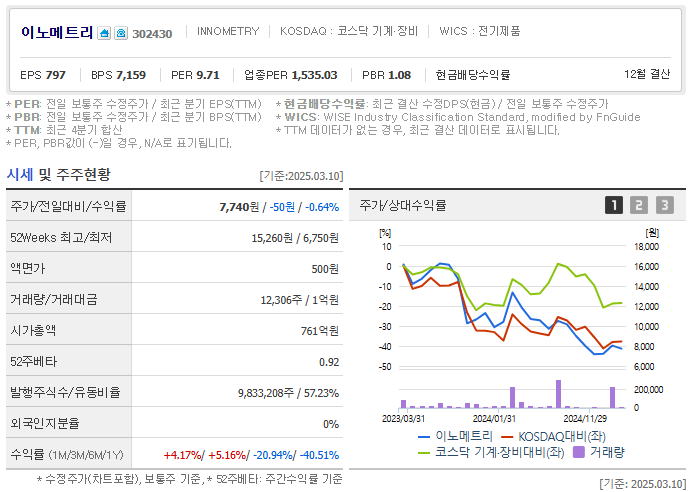Click the INNOMETRY English name
689x492 pixels.
[x=228, y=31]
